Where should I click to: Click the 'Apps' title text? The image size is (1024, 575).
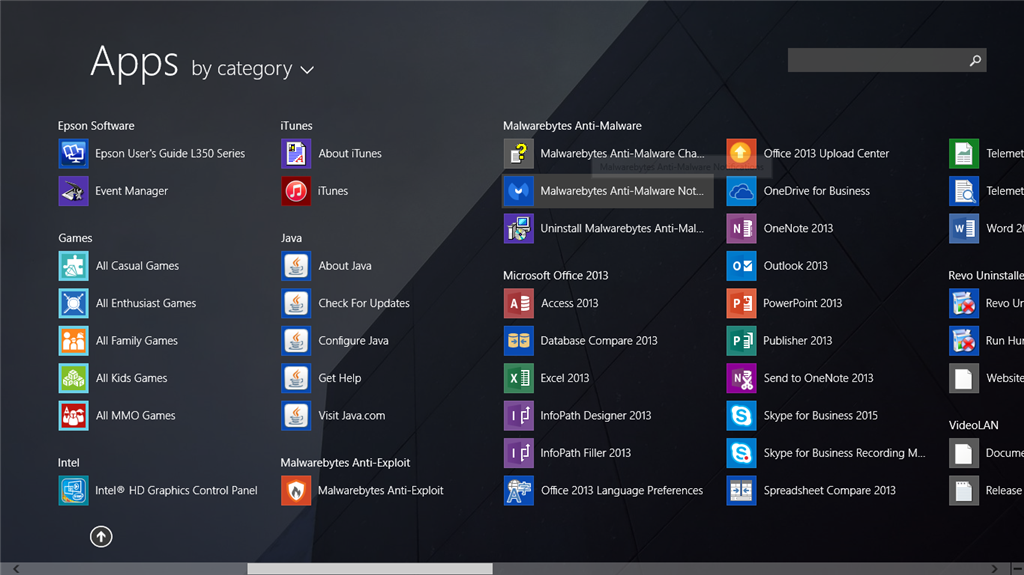134,63
